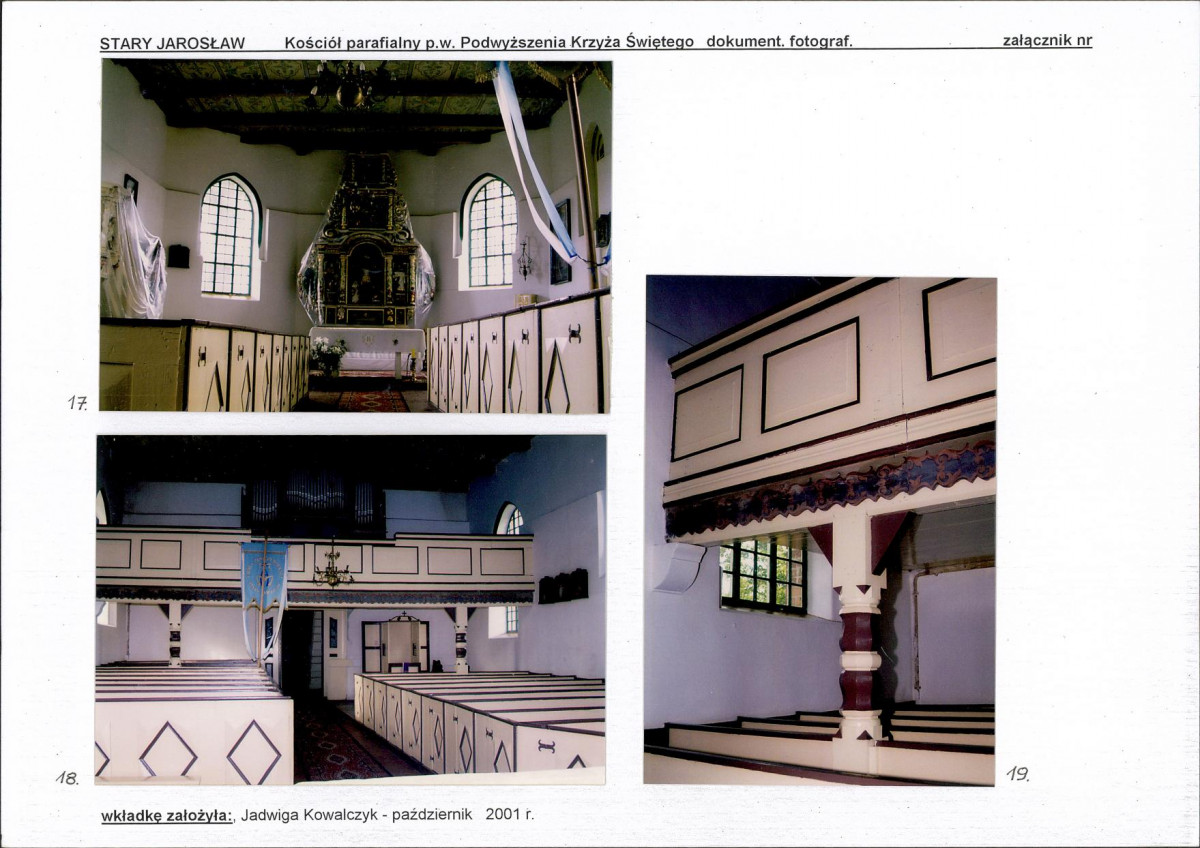Open photo 19 showing the gallery pillar

[820, 531]
